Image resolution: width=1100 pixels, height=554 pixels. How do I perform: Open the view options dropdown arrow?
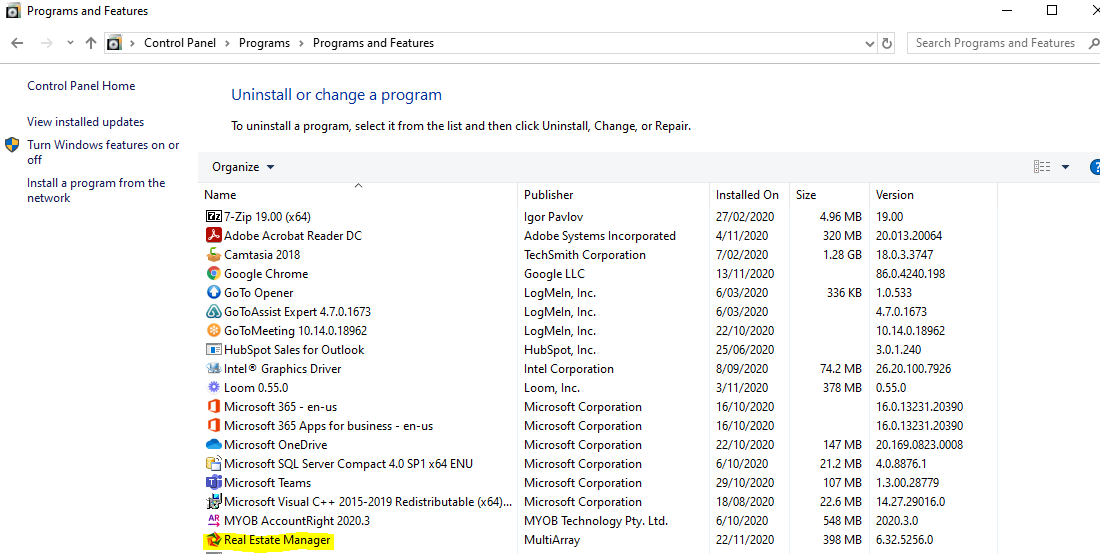pyautogui.click(x=1066, y=167)
